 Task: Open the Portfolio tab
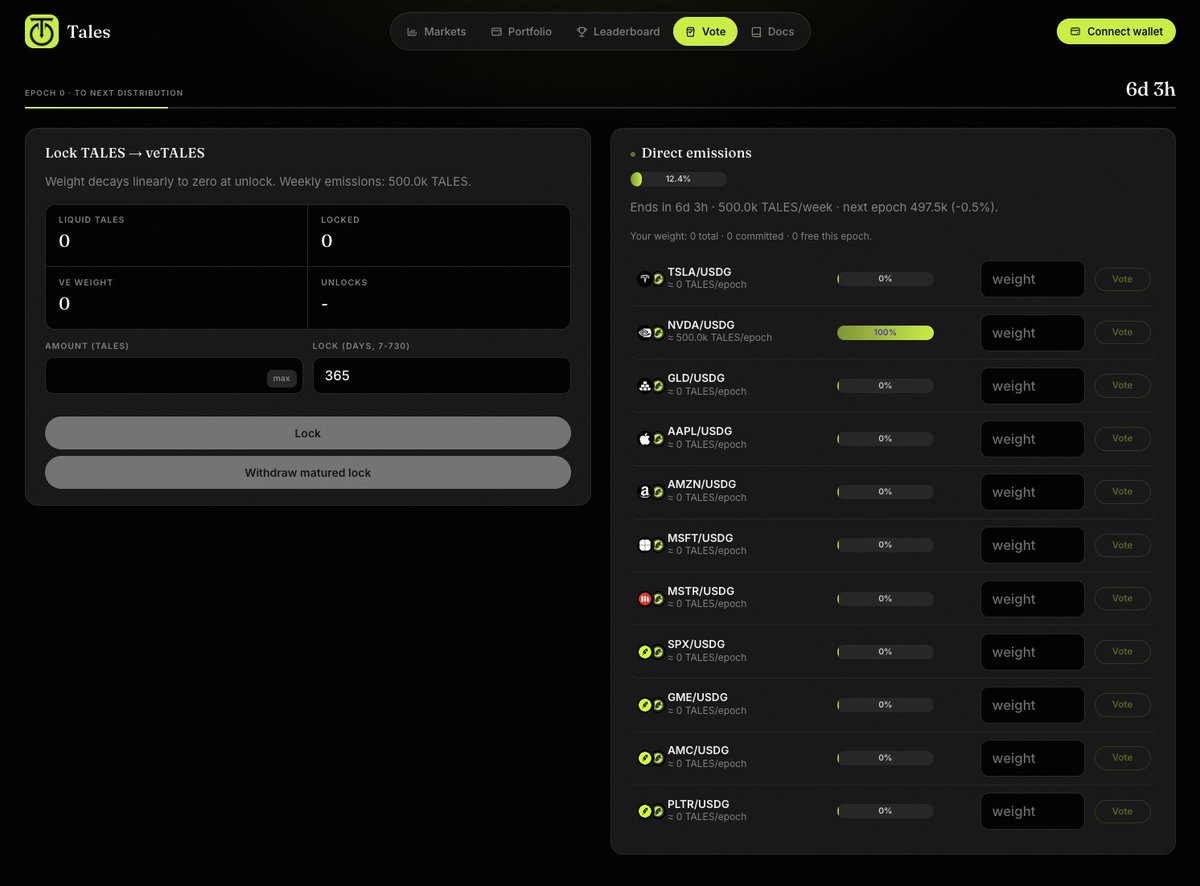[x=521, y=31]
